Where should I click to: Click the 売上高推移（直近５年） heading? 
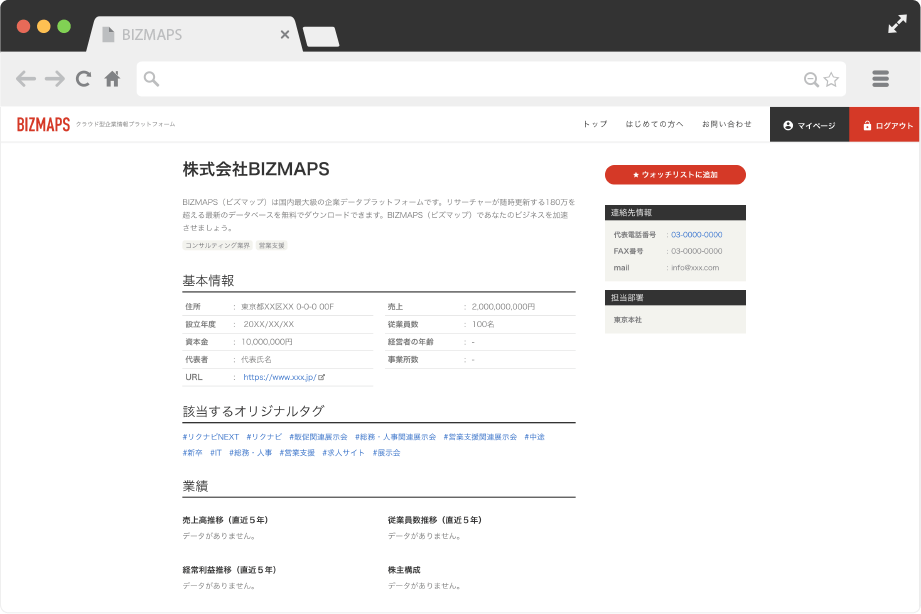point(225,520)
